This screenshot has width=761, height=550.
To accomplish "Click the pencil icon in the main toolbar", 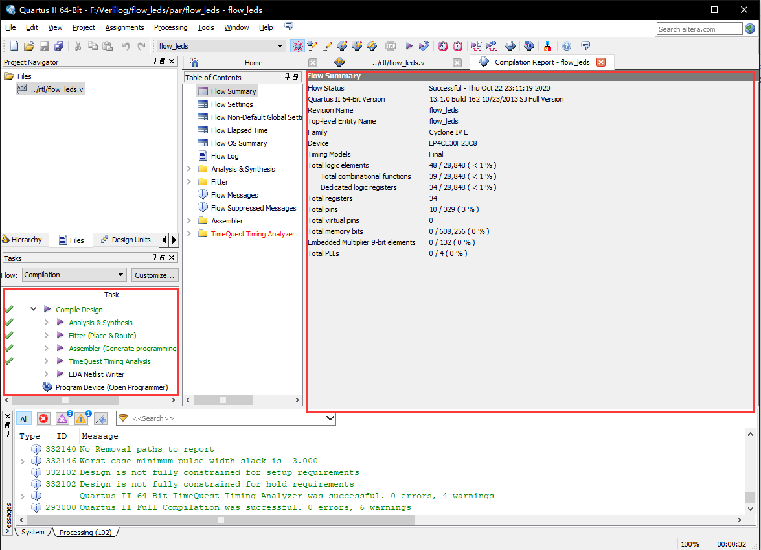I will click(328, 46).
